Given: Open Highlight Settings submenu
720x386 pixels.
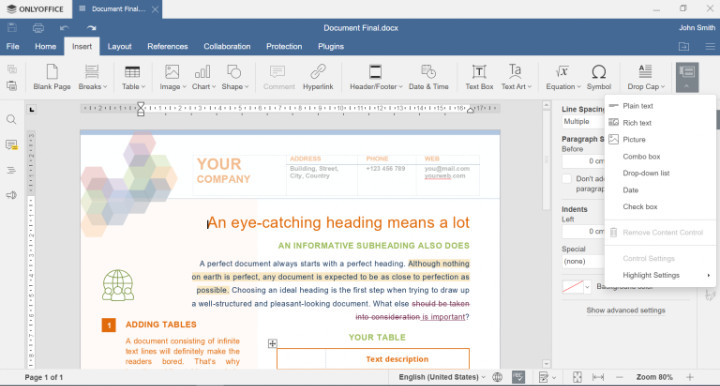Looking at the screenshot, I should [660, 275].
